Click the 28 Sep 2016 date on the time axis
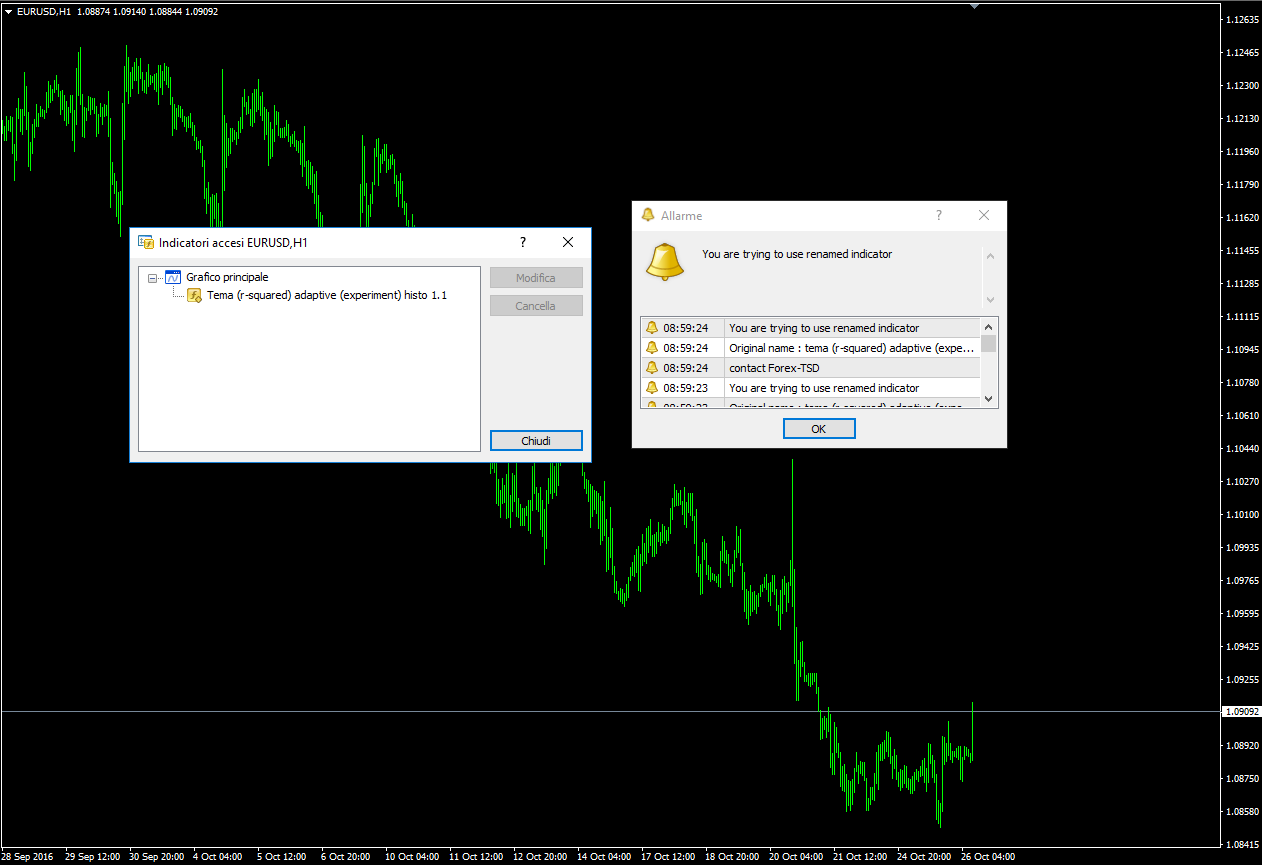Screen dimensions: 1262x865 coord(27,857)
